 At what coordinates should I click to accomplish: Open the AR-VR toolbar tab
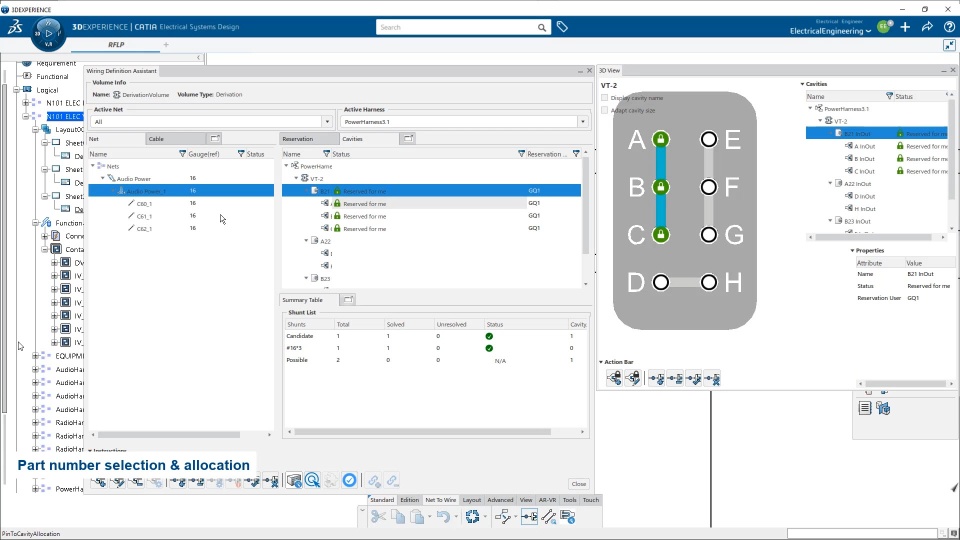(x=547, y=500)
